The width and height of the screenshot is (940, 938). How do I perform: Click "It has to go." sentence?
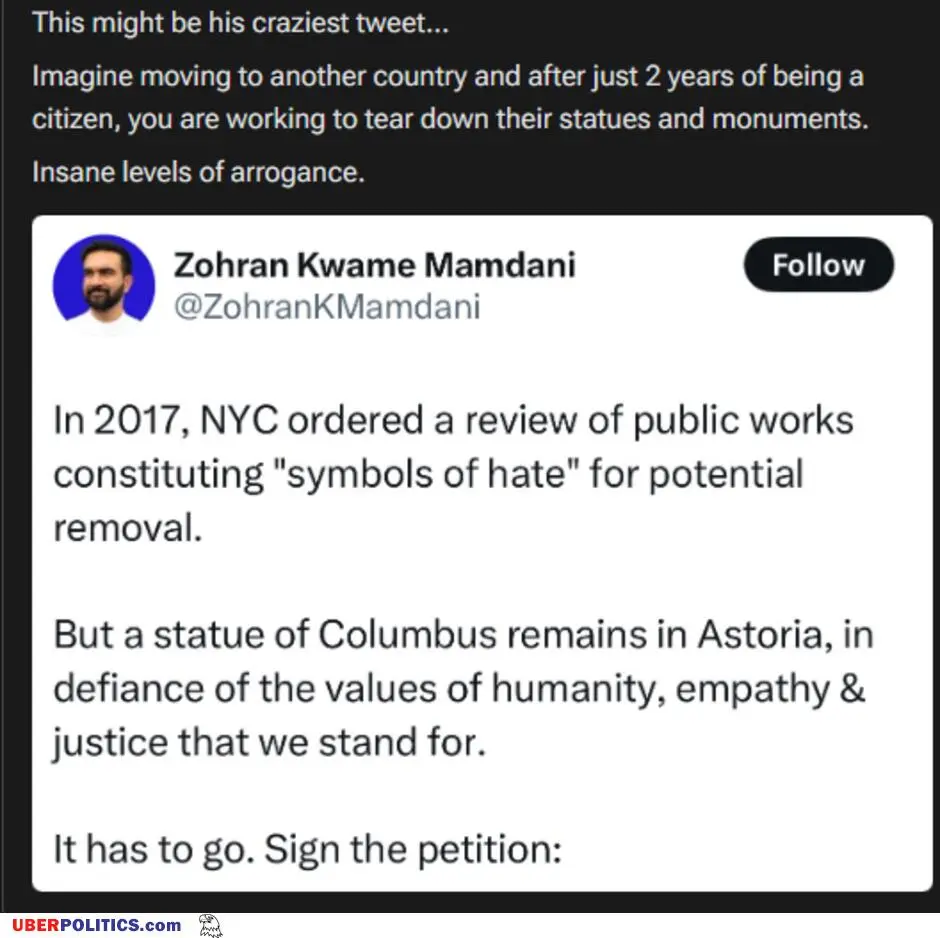(154, 851)
